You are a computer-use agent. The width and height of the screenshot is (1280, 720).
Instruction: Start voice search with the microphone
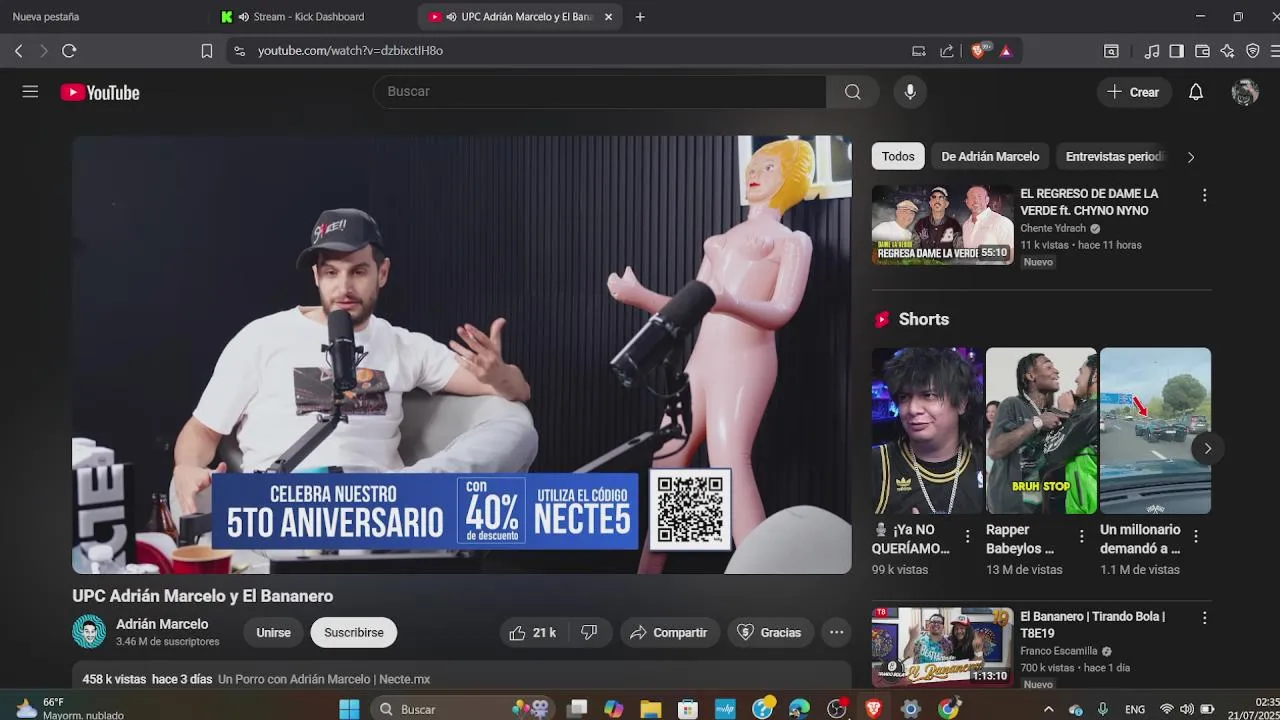tap(910, 92)
